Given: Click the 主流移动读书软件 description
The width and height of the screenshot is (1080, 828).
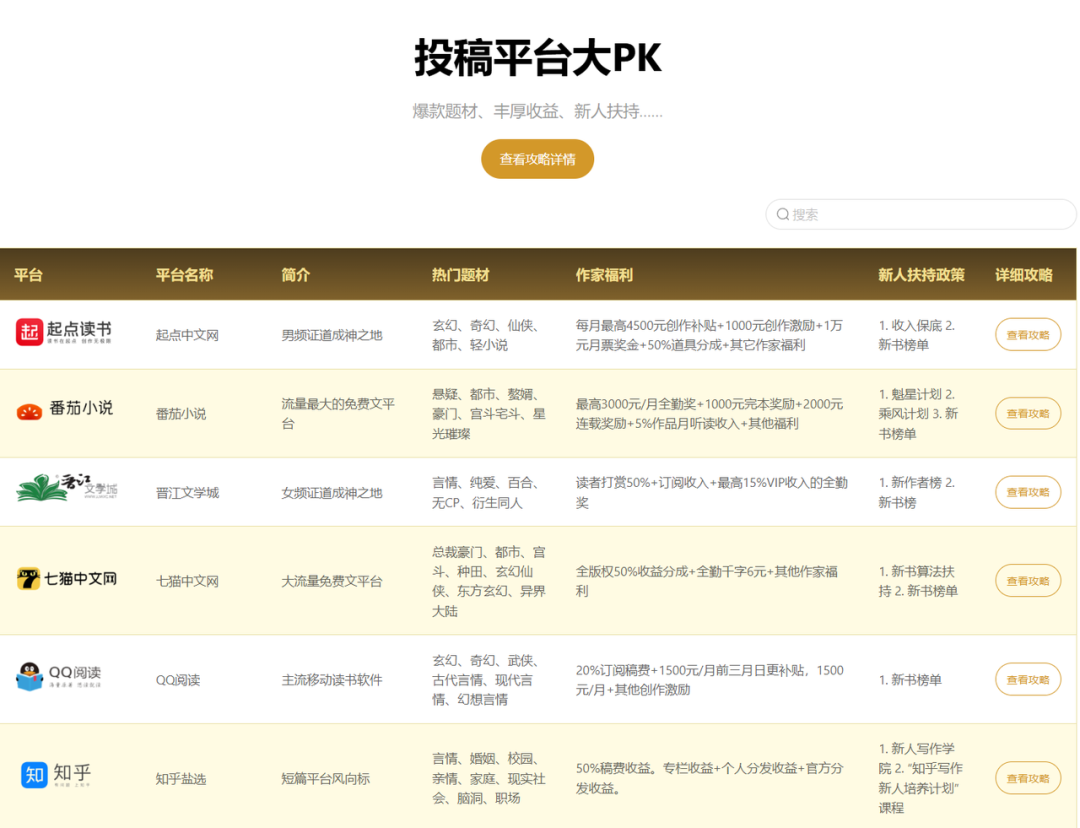Looking at the screenshot, I should 331,680.
